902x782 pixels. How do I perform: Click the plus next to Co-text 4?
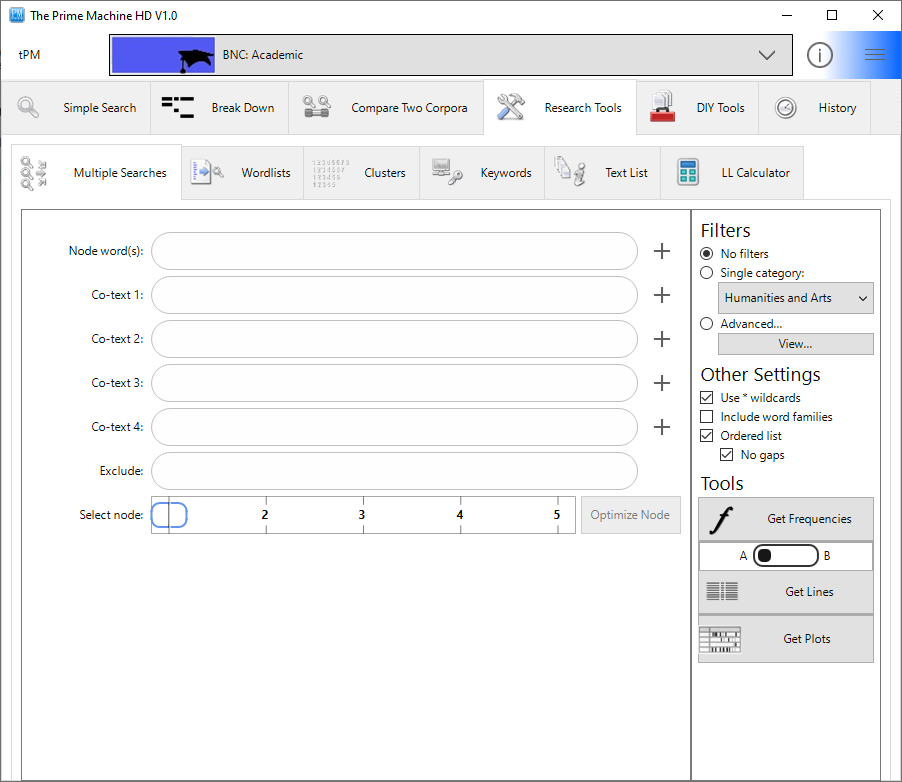(662, 427)
